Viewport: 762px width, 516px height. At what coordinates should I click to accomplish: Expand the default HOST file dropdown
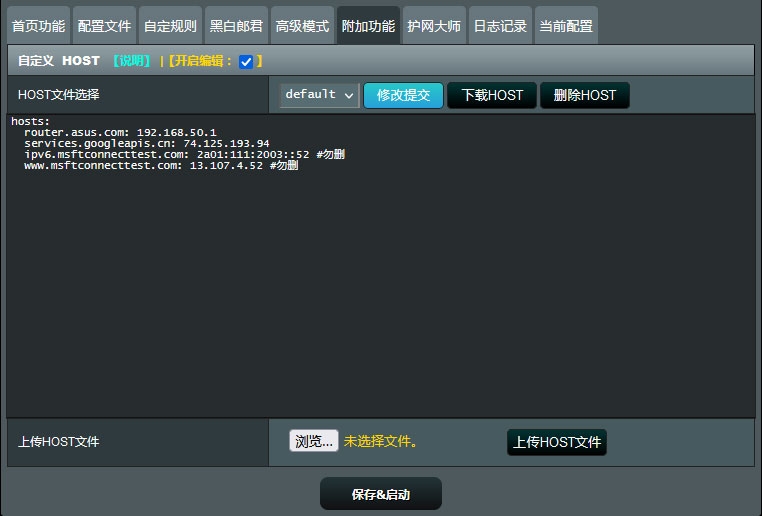pos(319,95)
